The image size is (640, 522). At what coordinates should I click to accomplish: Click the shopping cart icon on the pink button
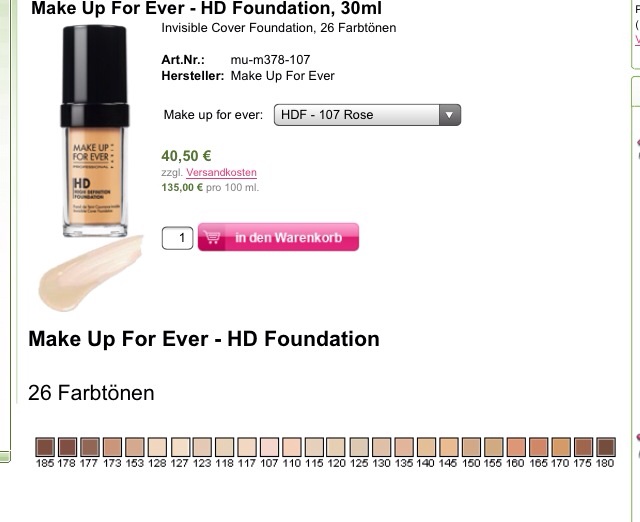click(212, 237)
